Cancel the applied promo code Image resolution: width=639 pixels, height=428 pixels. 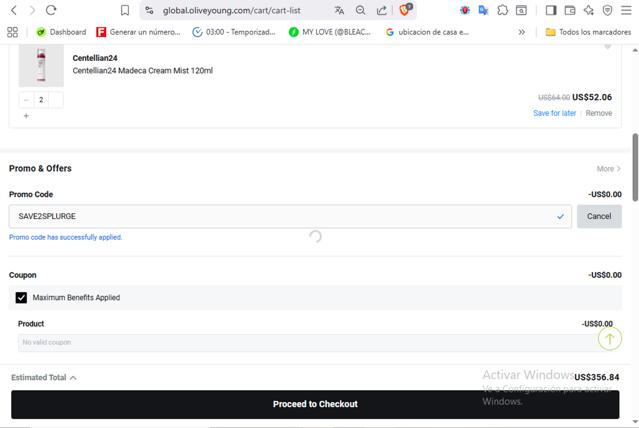coord(599,216)
